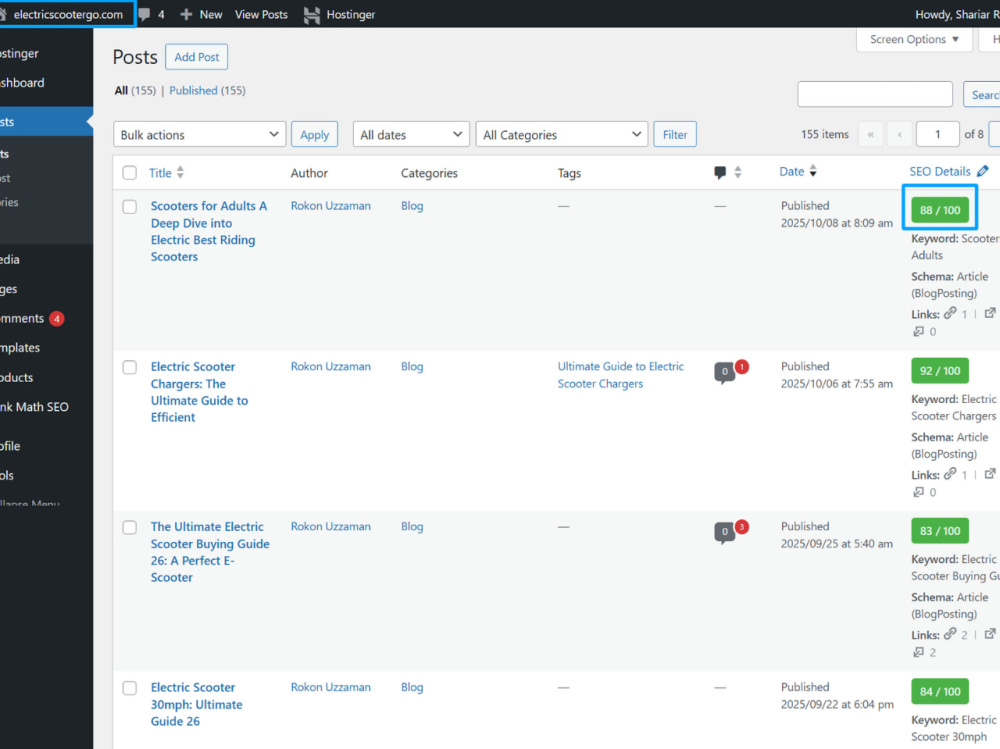Open the Hostinger logo icon in admin bar
Viewport: 1000px width, 749px height.
(312, 15)
